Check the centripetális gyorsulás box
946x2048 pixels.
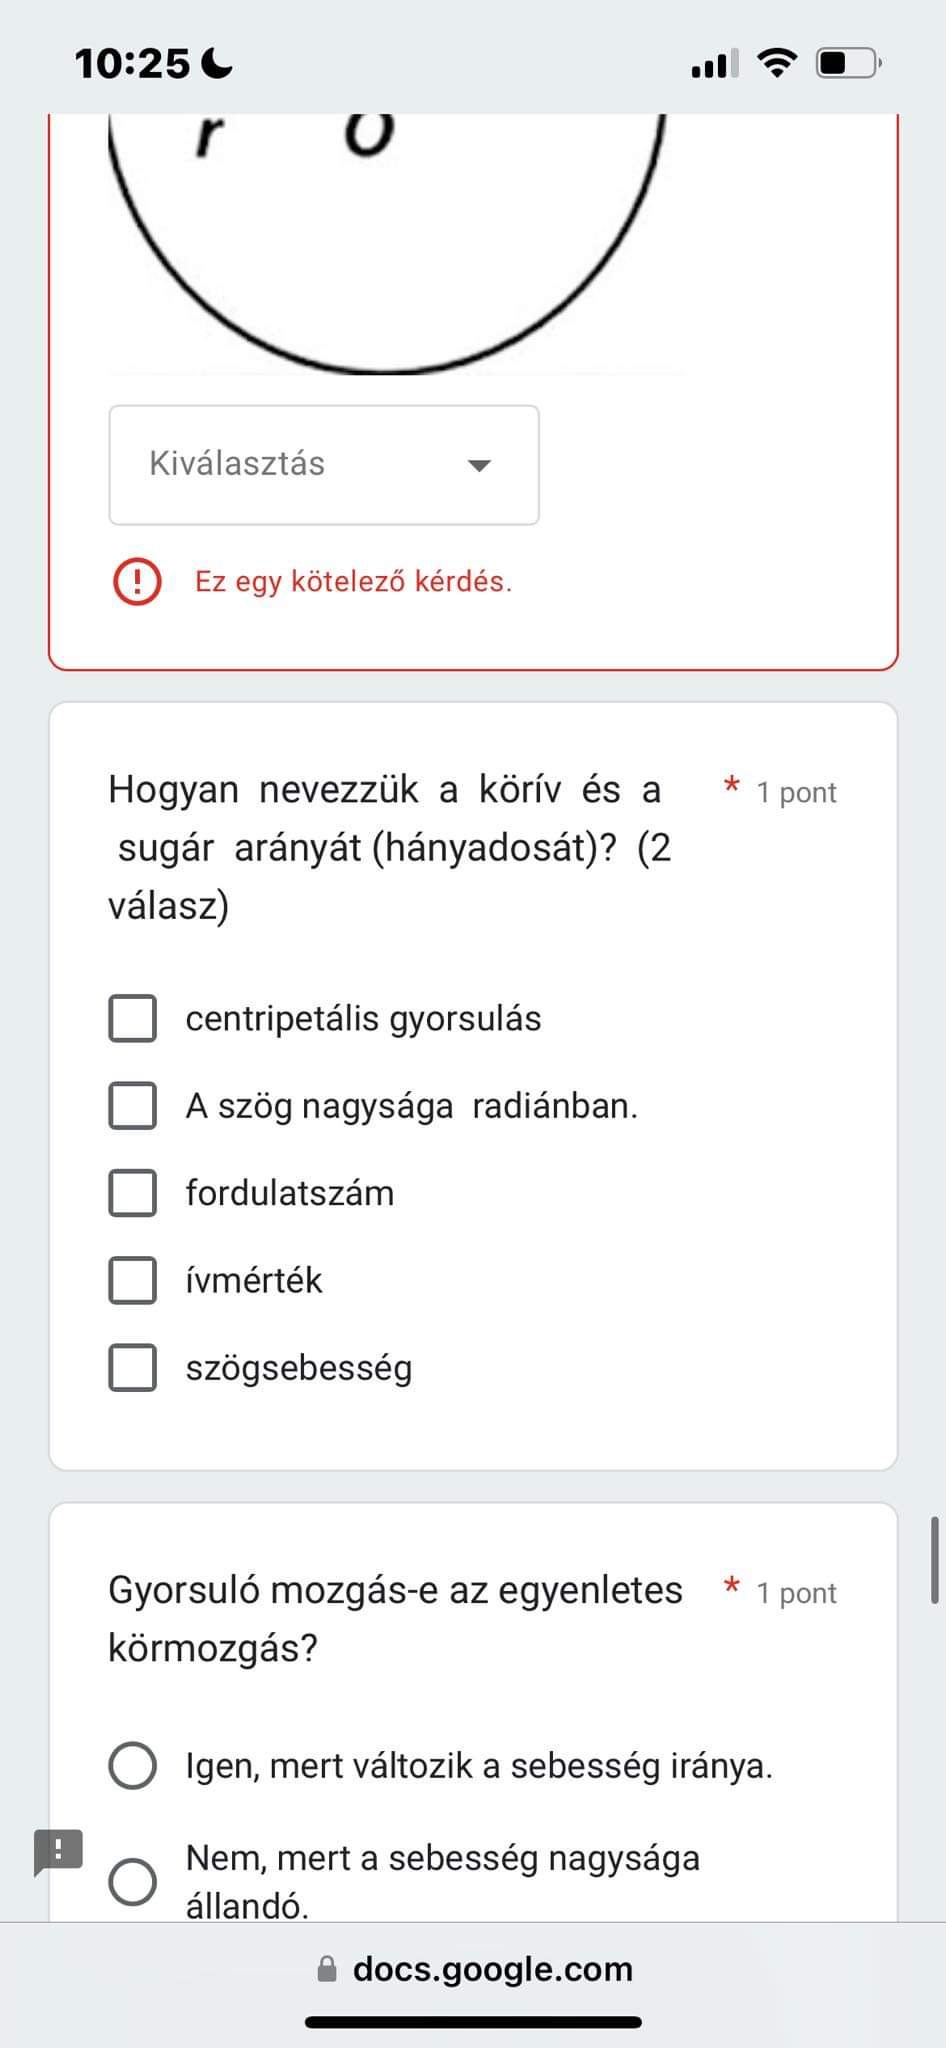[132, 1018]
